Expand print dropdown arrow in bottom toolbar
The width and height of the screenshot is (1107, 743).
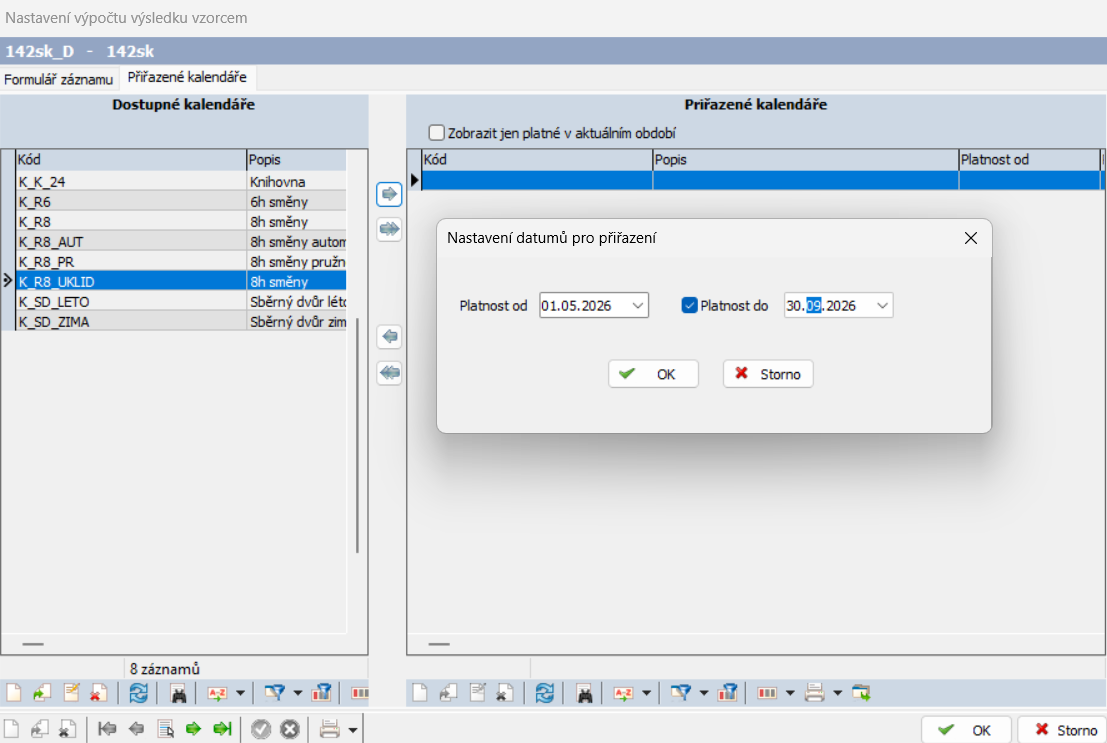(352, 729)
